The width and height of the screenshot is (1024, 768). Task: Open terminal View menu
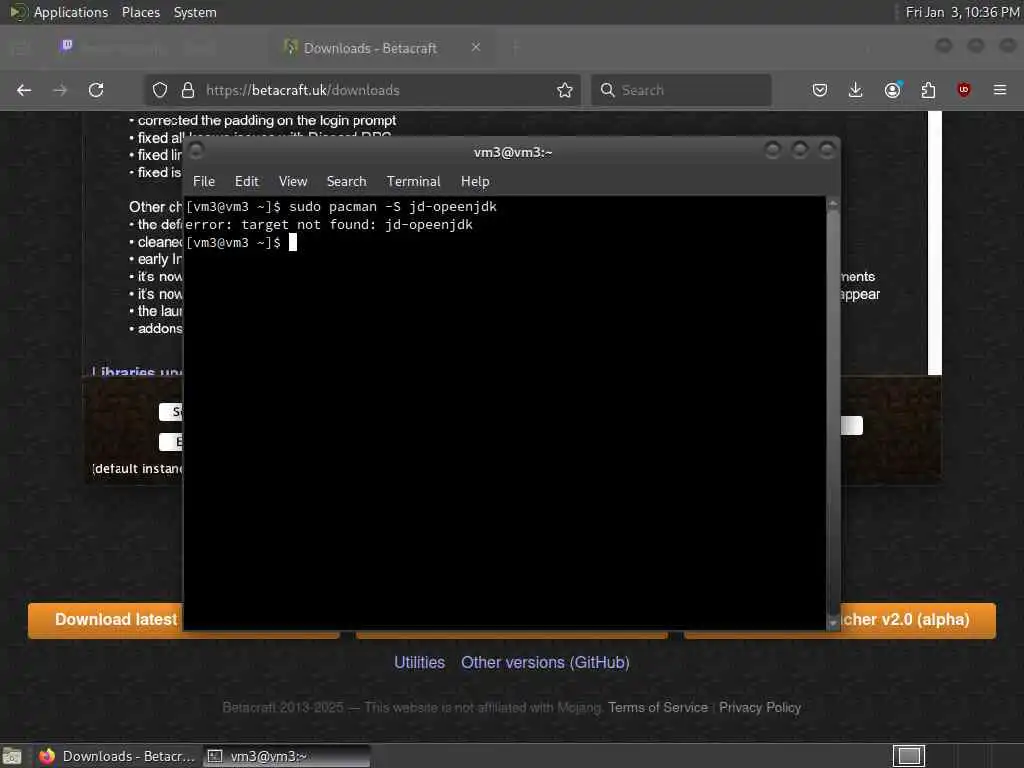point(293,182)
